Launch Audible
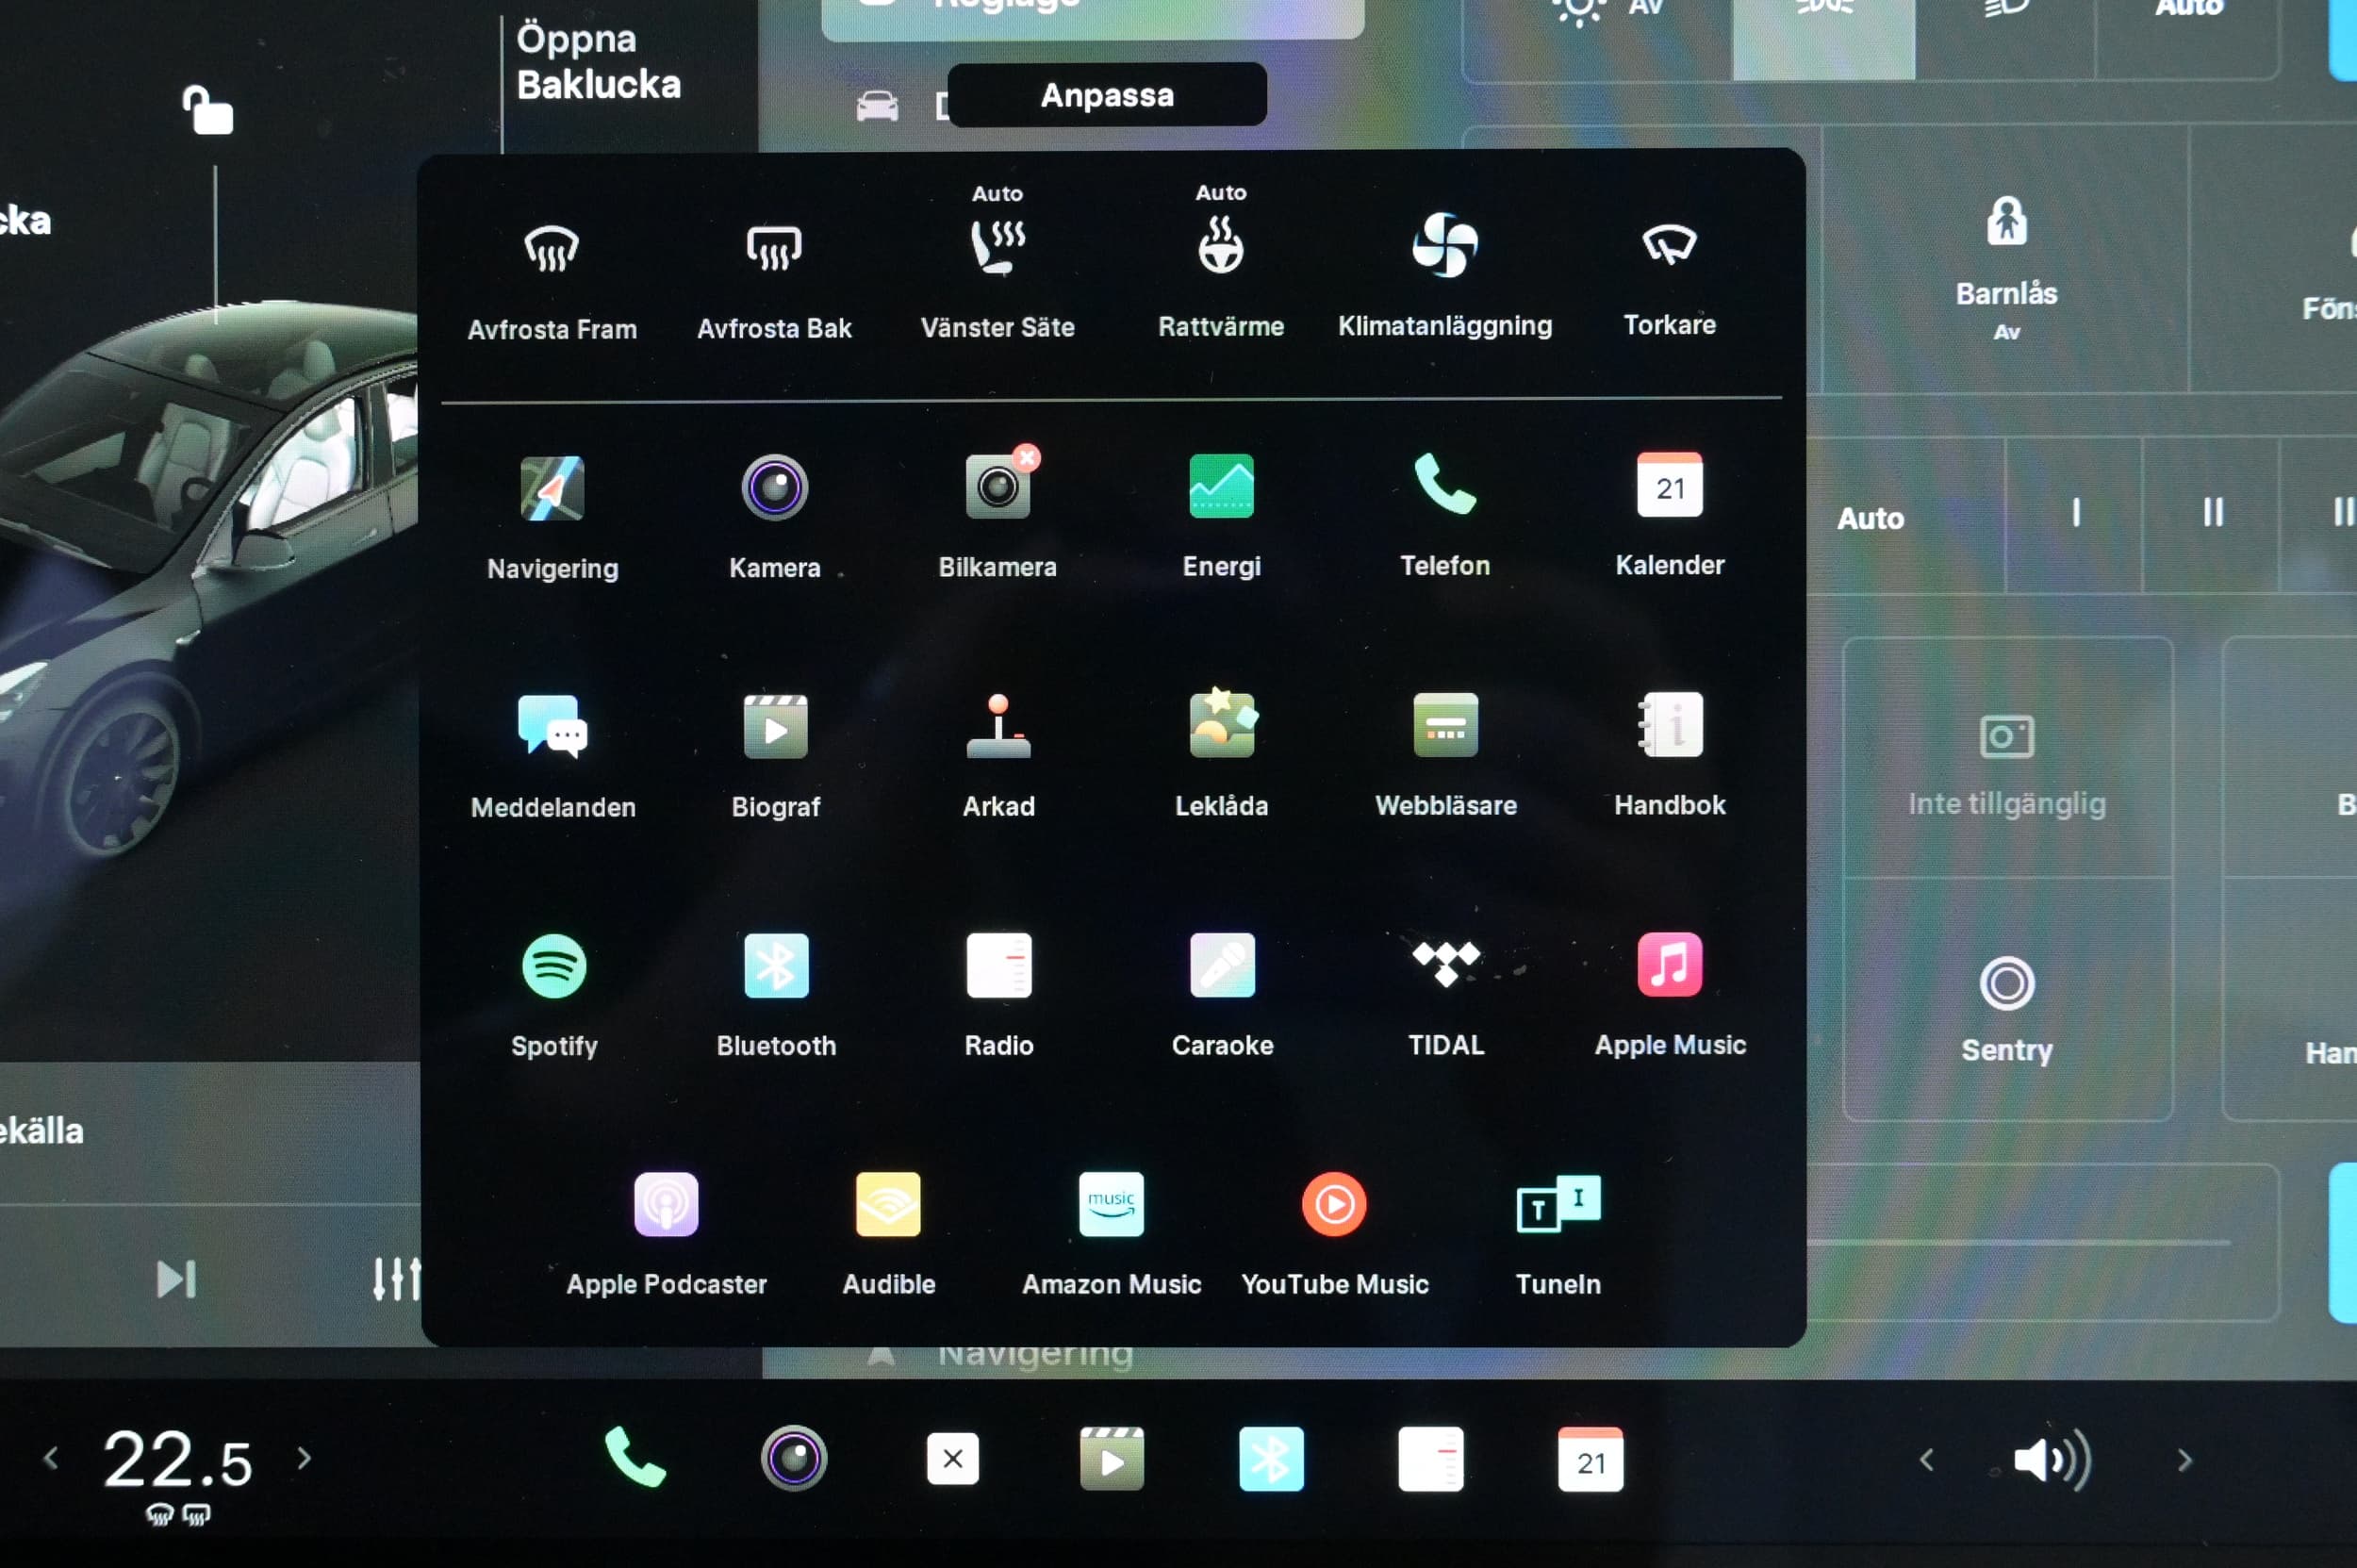Viewport: 2357px width, 1568px height. click(888, 1205)
